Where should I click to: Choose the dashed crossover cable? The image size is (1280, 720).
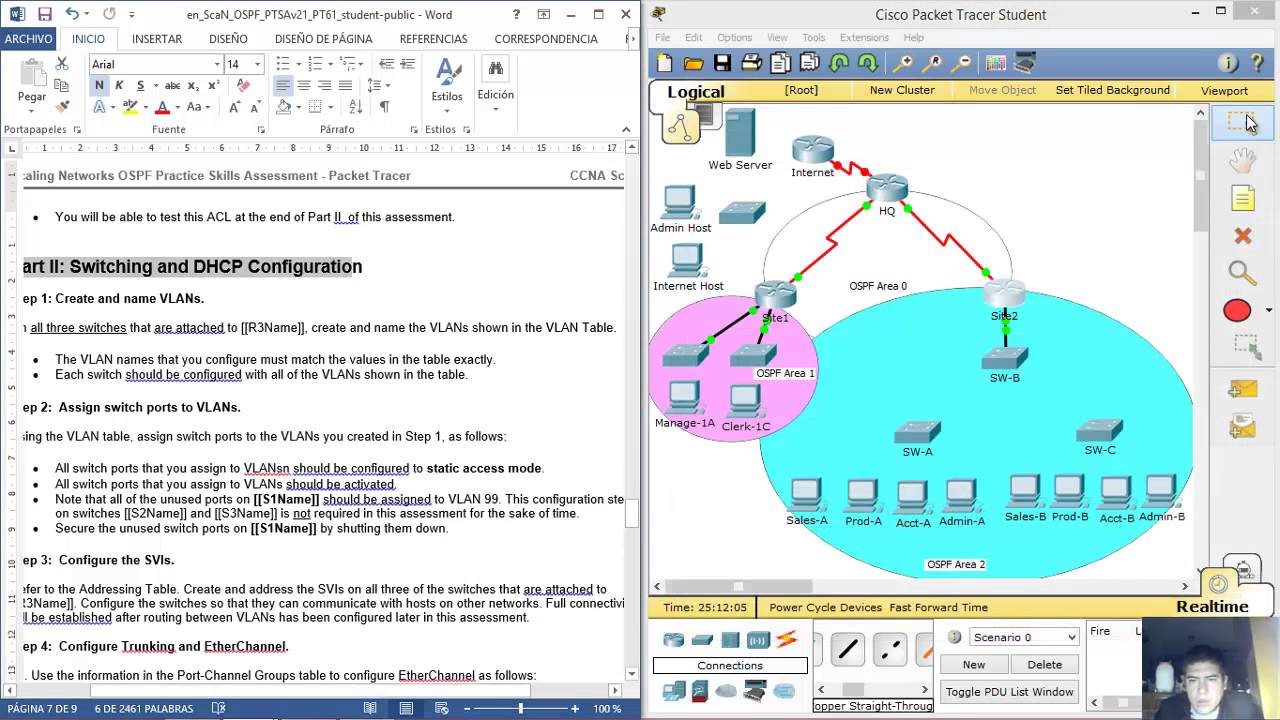point(889,650)
